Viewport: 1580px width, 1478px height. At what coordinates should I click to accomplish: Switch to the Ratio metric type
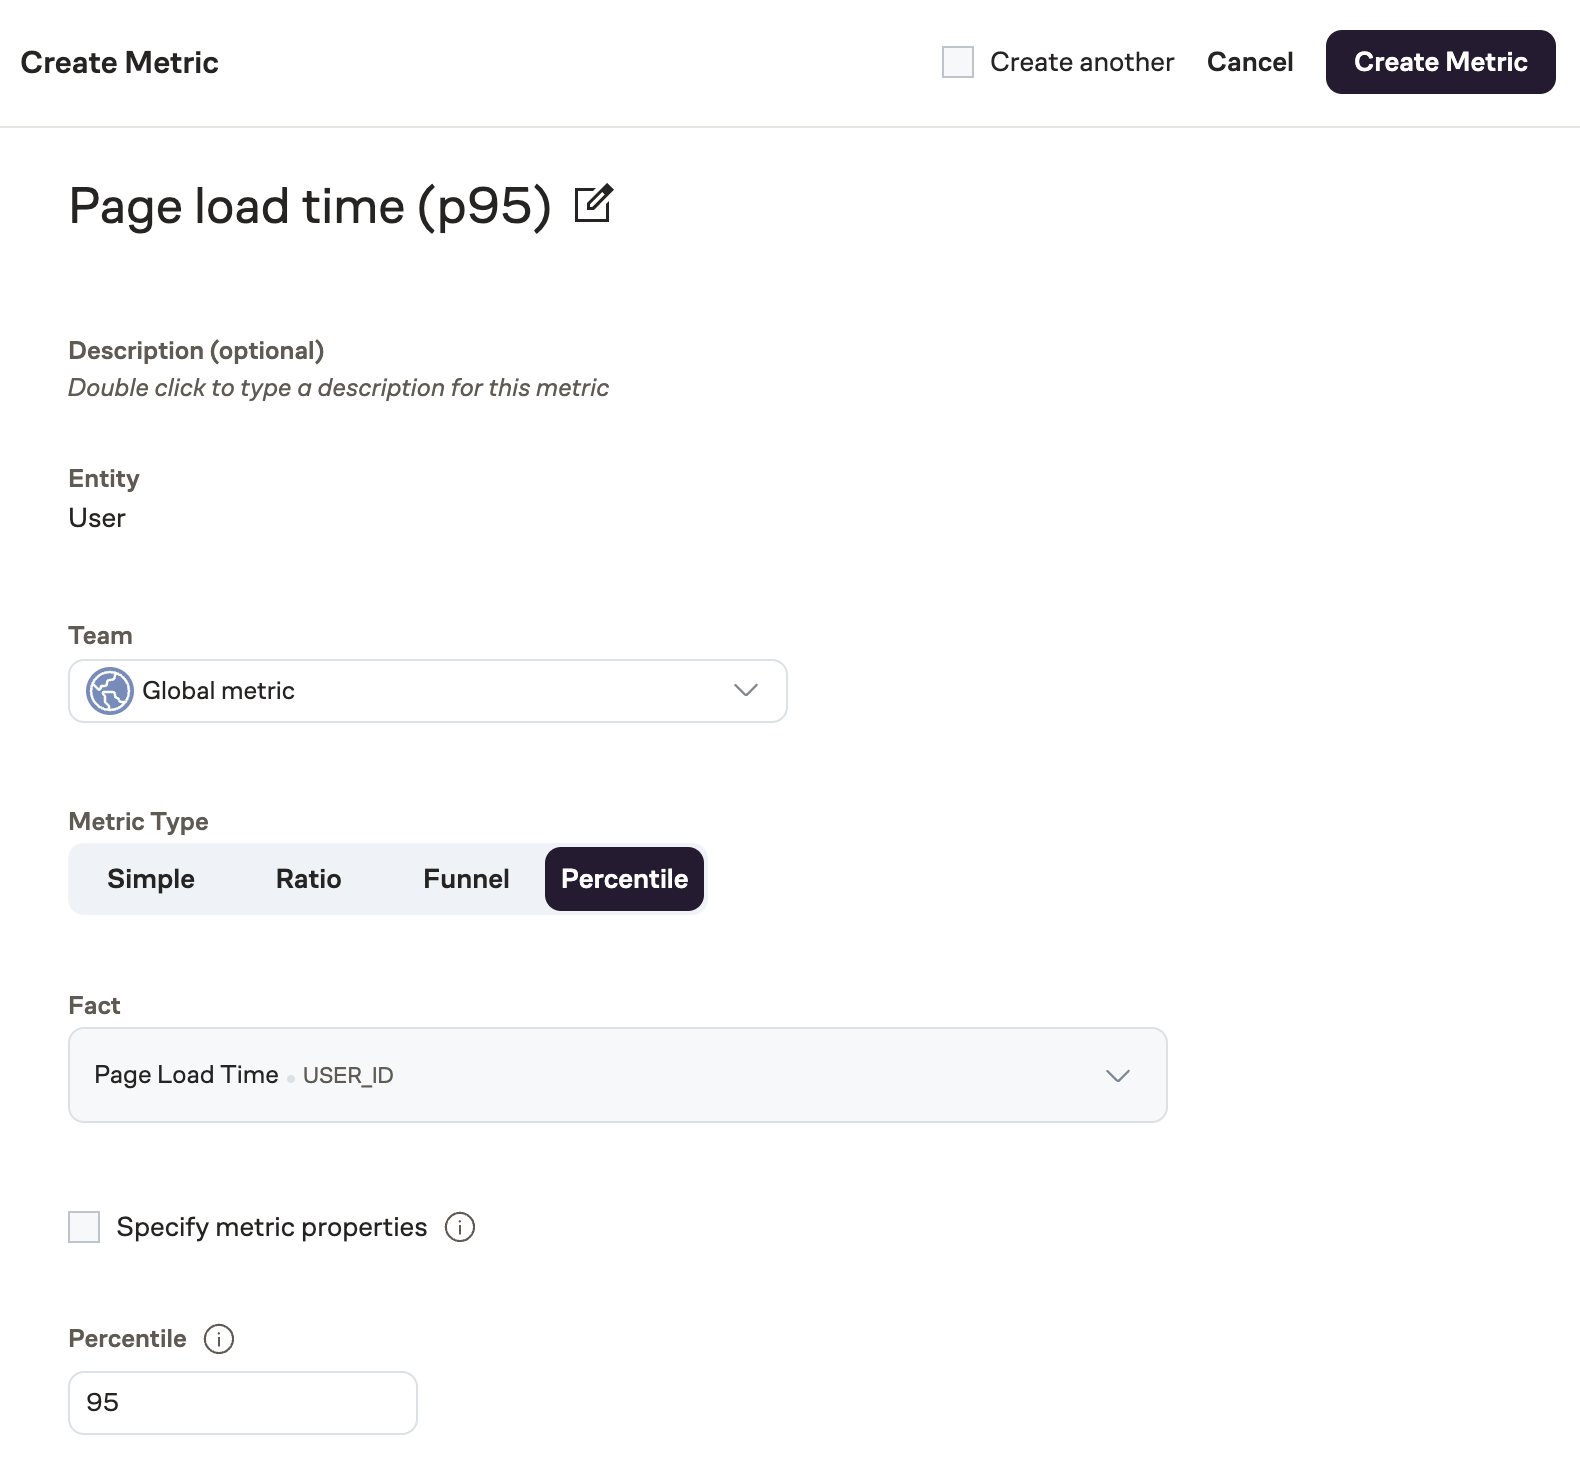(308, 879)
